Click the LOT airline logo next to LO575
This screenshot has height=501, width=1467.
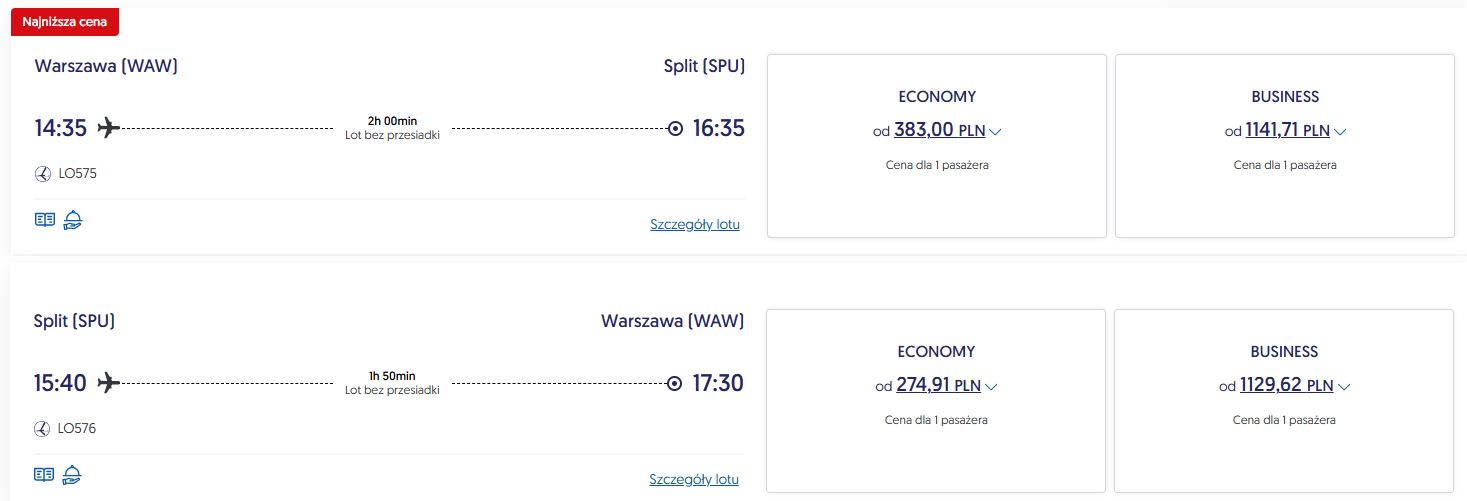point(43,174)
